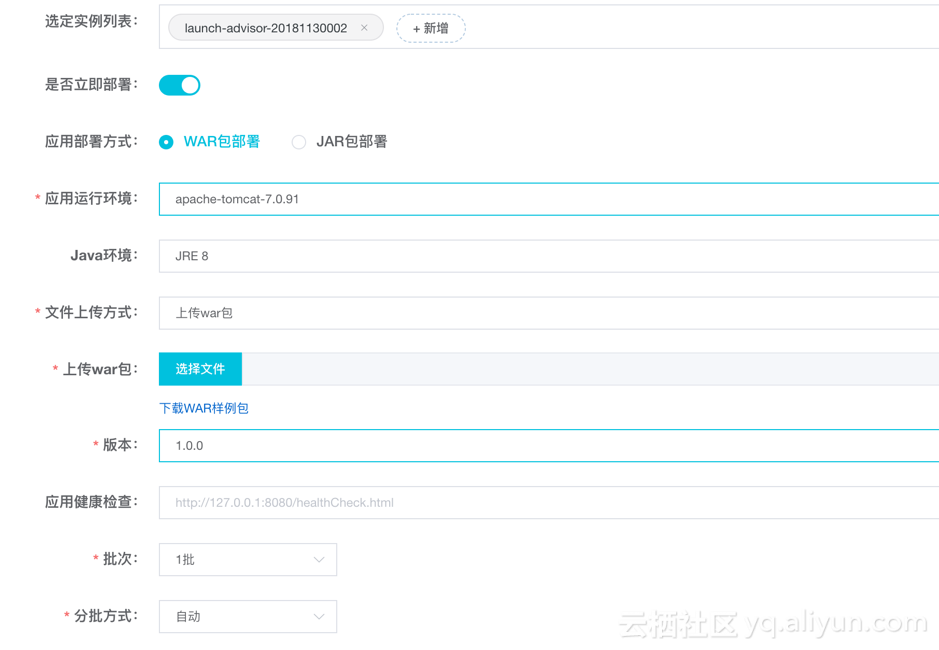Select the JAR包部署 radio option

[298, 142]
